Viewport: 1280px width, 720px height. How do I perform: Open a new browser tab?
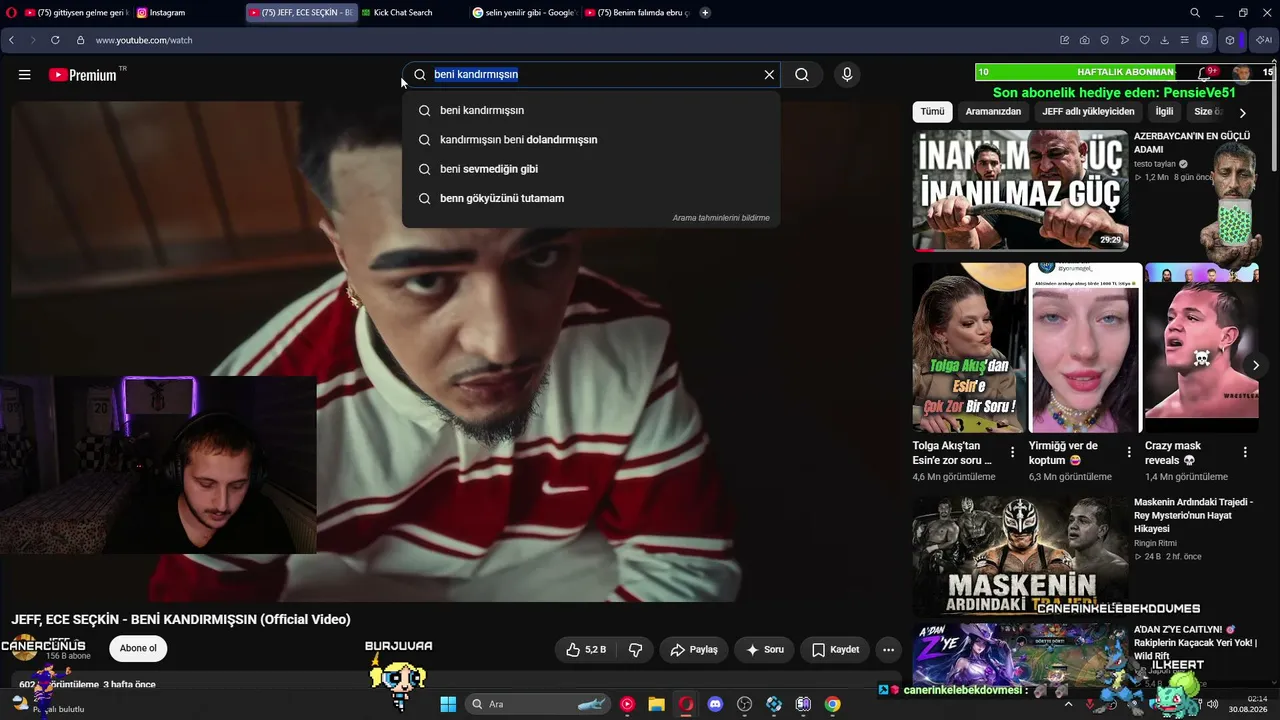click(x=705, y=13)
